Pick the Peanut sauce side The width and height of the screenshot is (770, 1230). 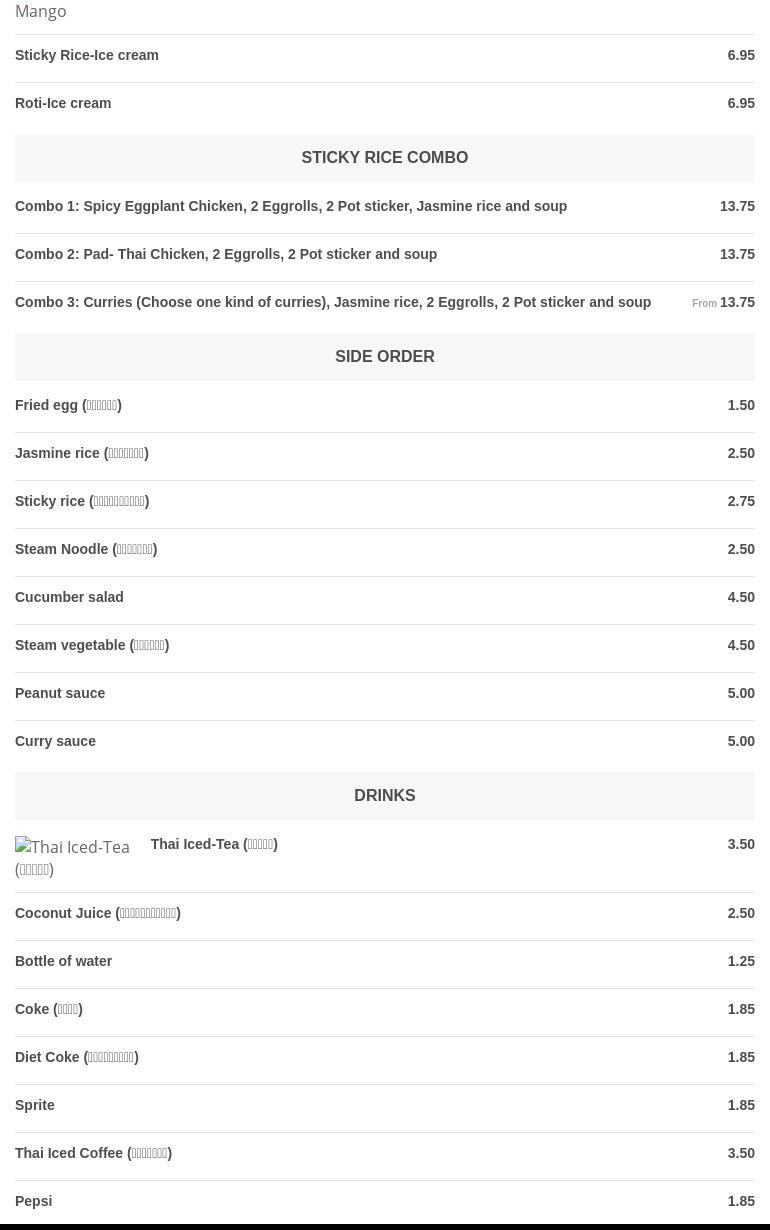pos(60,693)
